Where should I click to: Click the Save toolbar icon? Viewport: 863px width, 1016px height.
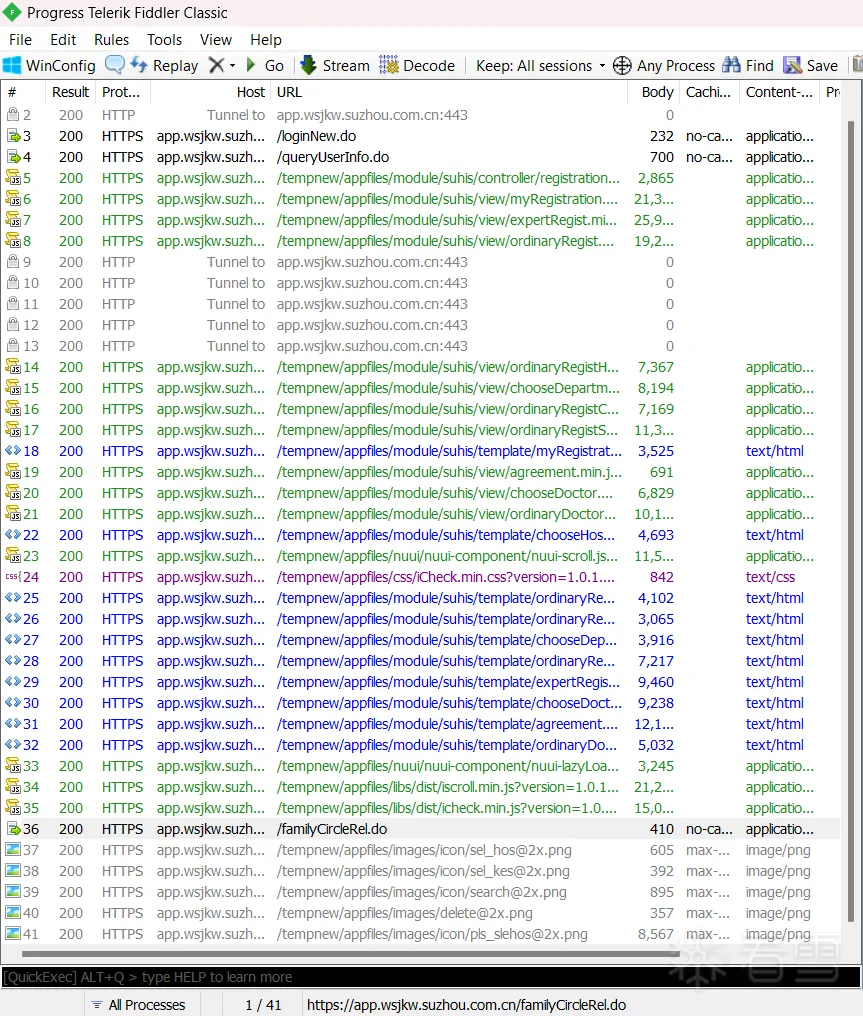pos(792,65)
